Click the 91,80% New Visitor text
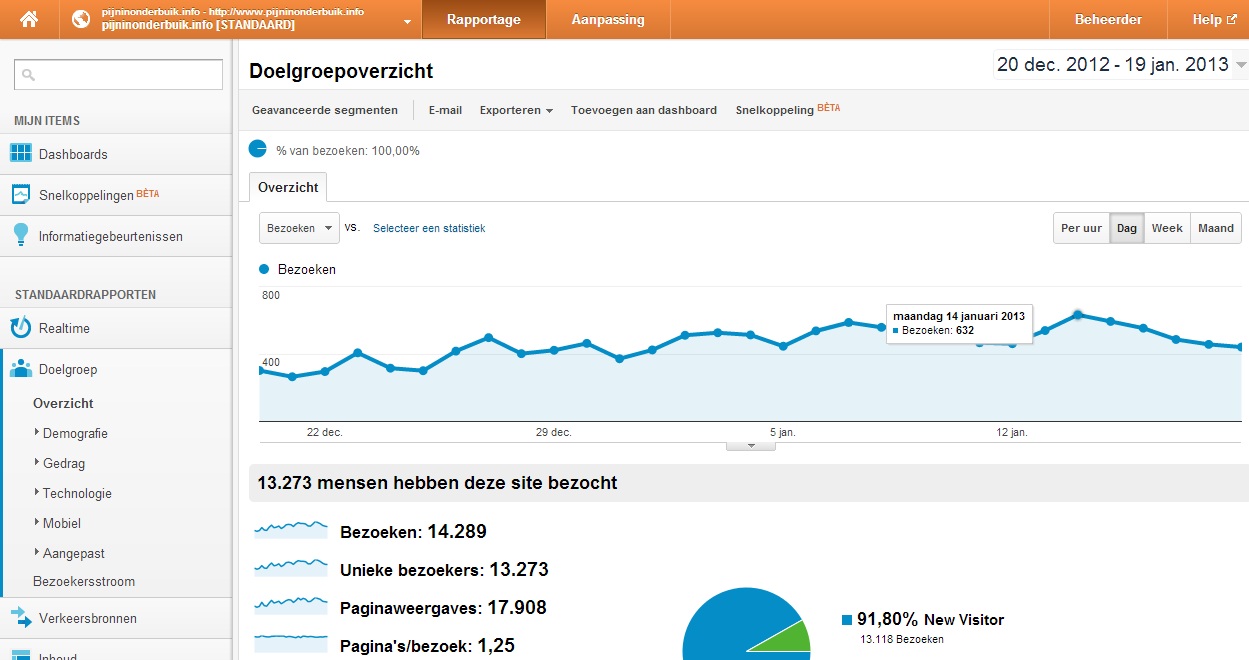1249x660 pixels. tap(930, 619)
